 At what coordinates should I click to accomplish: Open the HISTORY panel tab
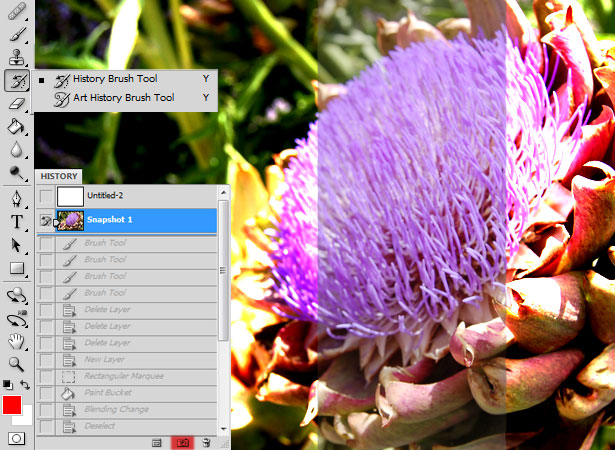click(59, 176)
